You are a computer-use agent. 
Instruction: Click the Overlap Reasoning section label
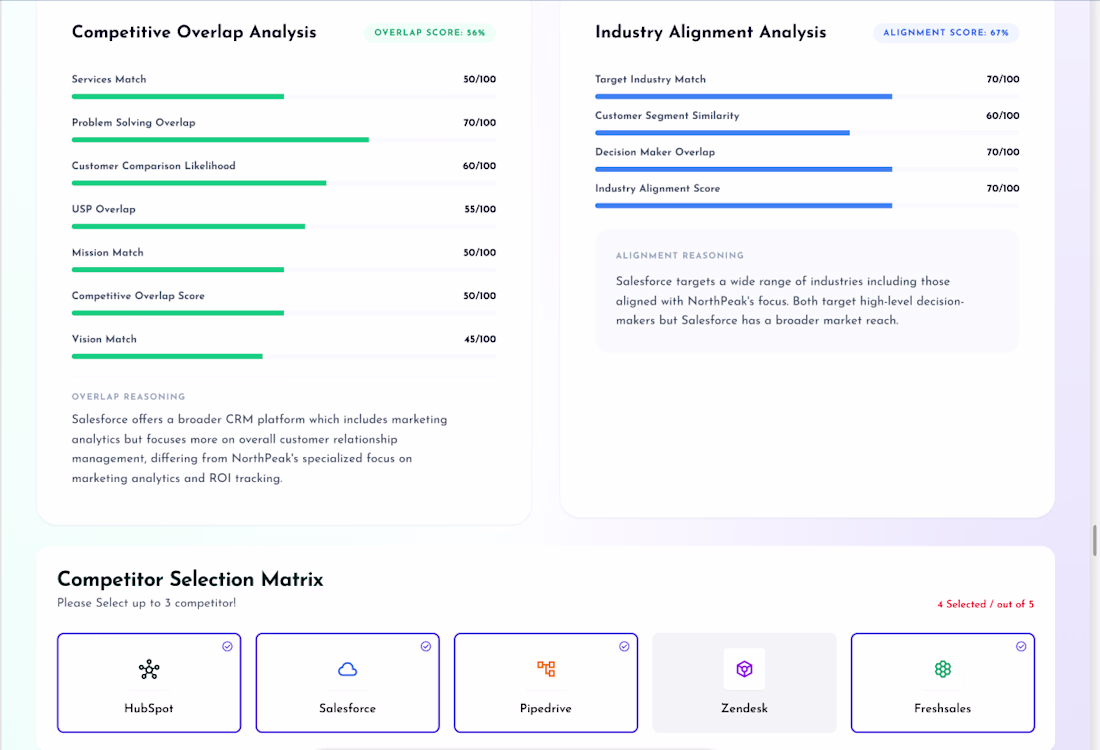point(128,397)
